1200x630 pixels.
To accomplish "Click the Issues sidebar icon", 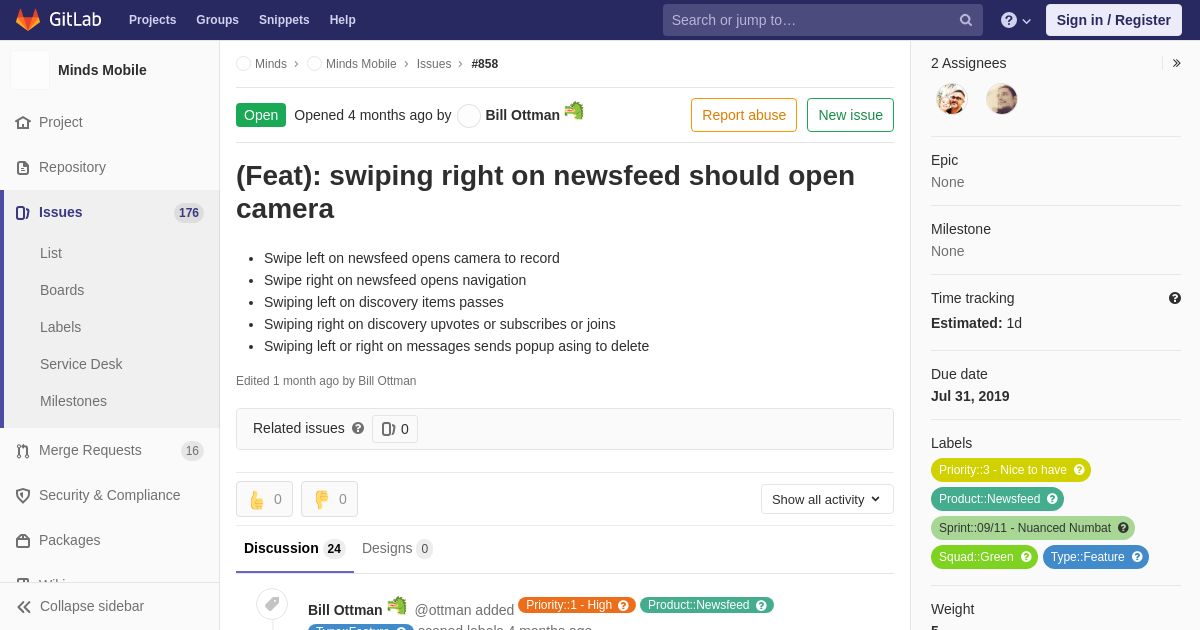I will click(x=23, y=212).
